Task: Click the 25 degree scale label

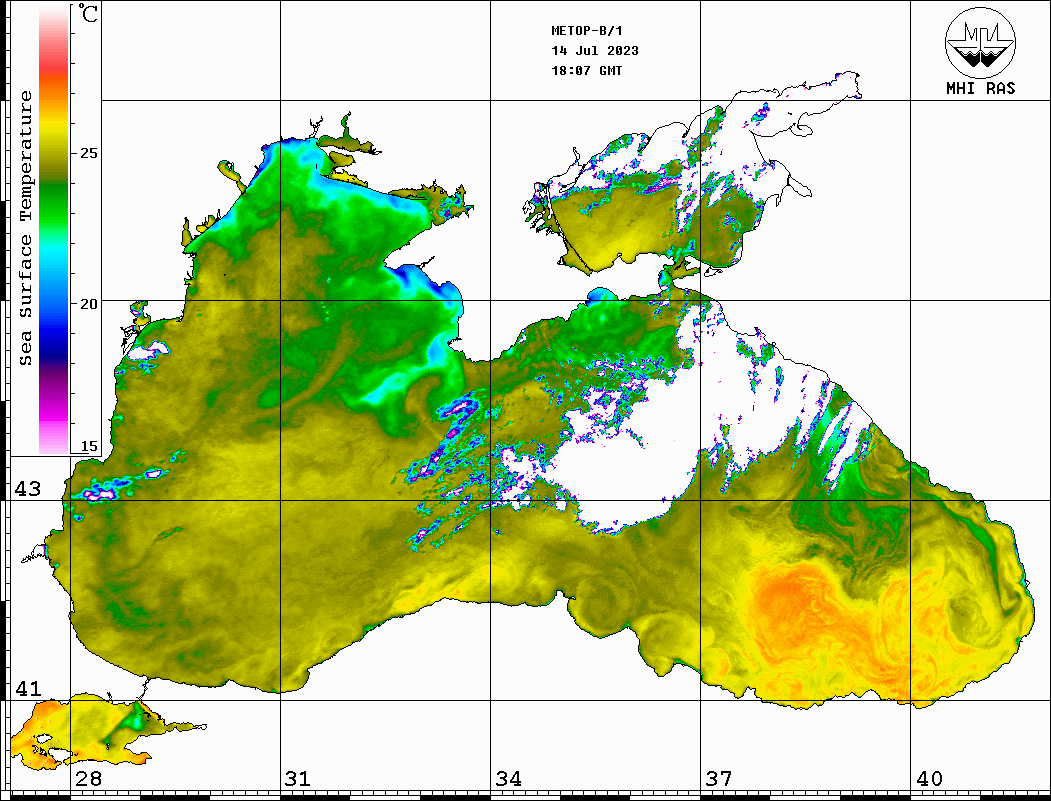Action: click(x=88, y=153)
